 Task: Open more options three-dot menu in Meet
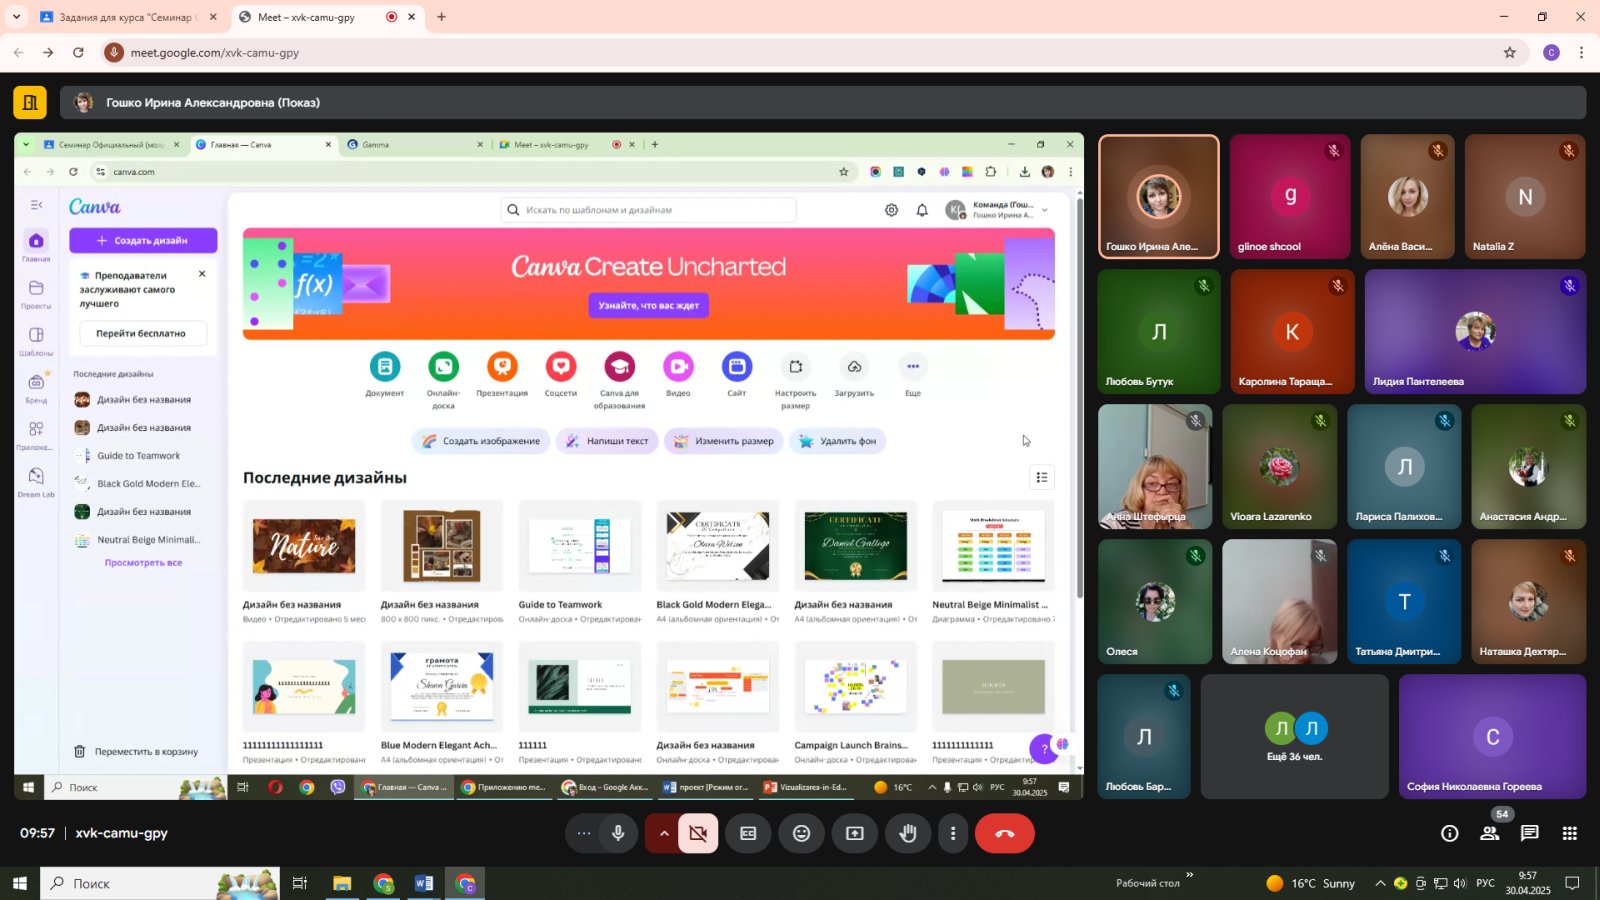point(953,833)
